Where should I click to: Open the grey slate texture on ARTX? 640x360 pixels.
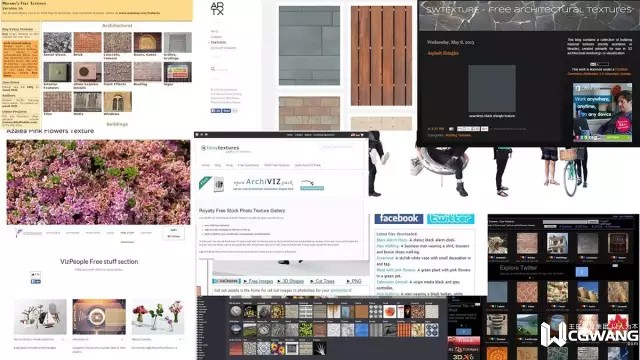(x=309, y=45)
